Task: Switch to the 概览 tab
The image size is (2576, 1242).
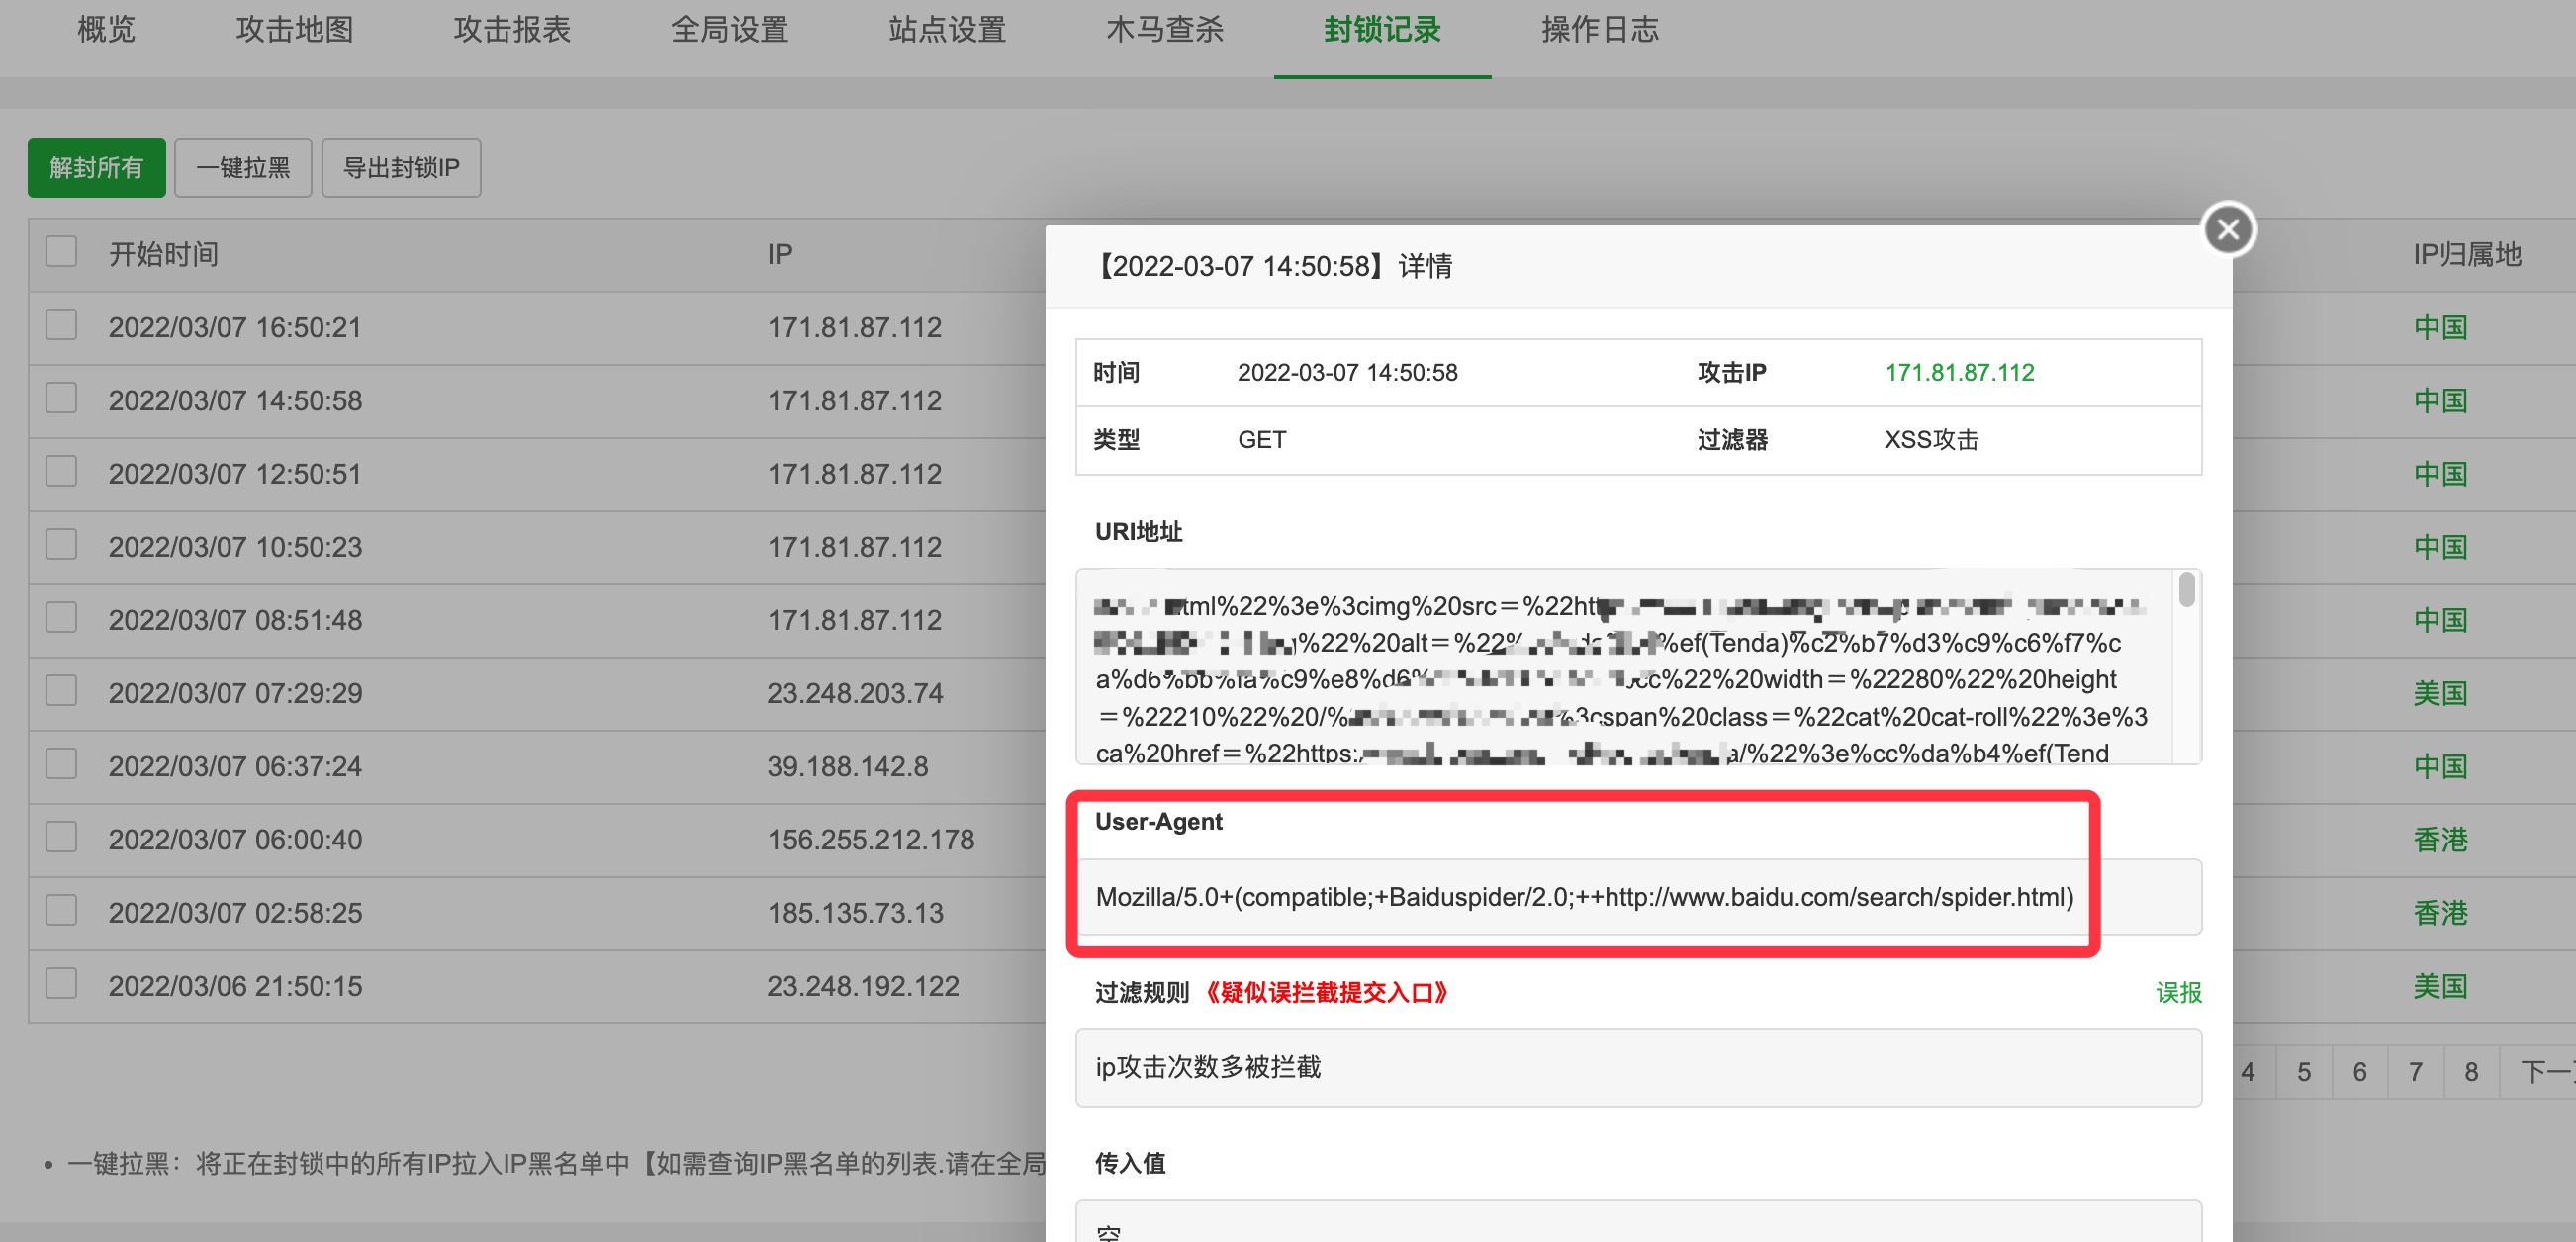Action: point(104,30)
